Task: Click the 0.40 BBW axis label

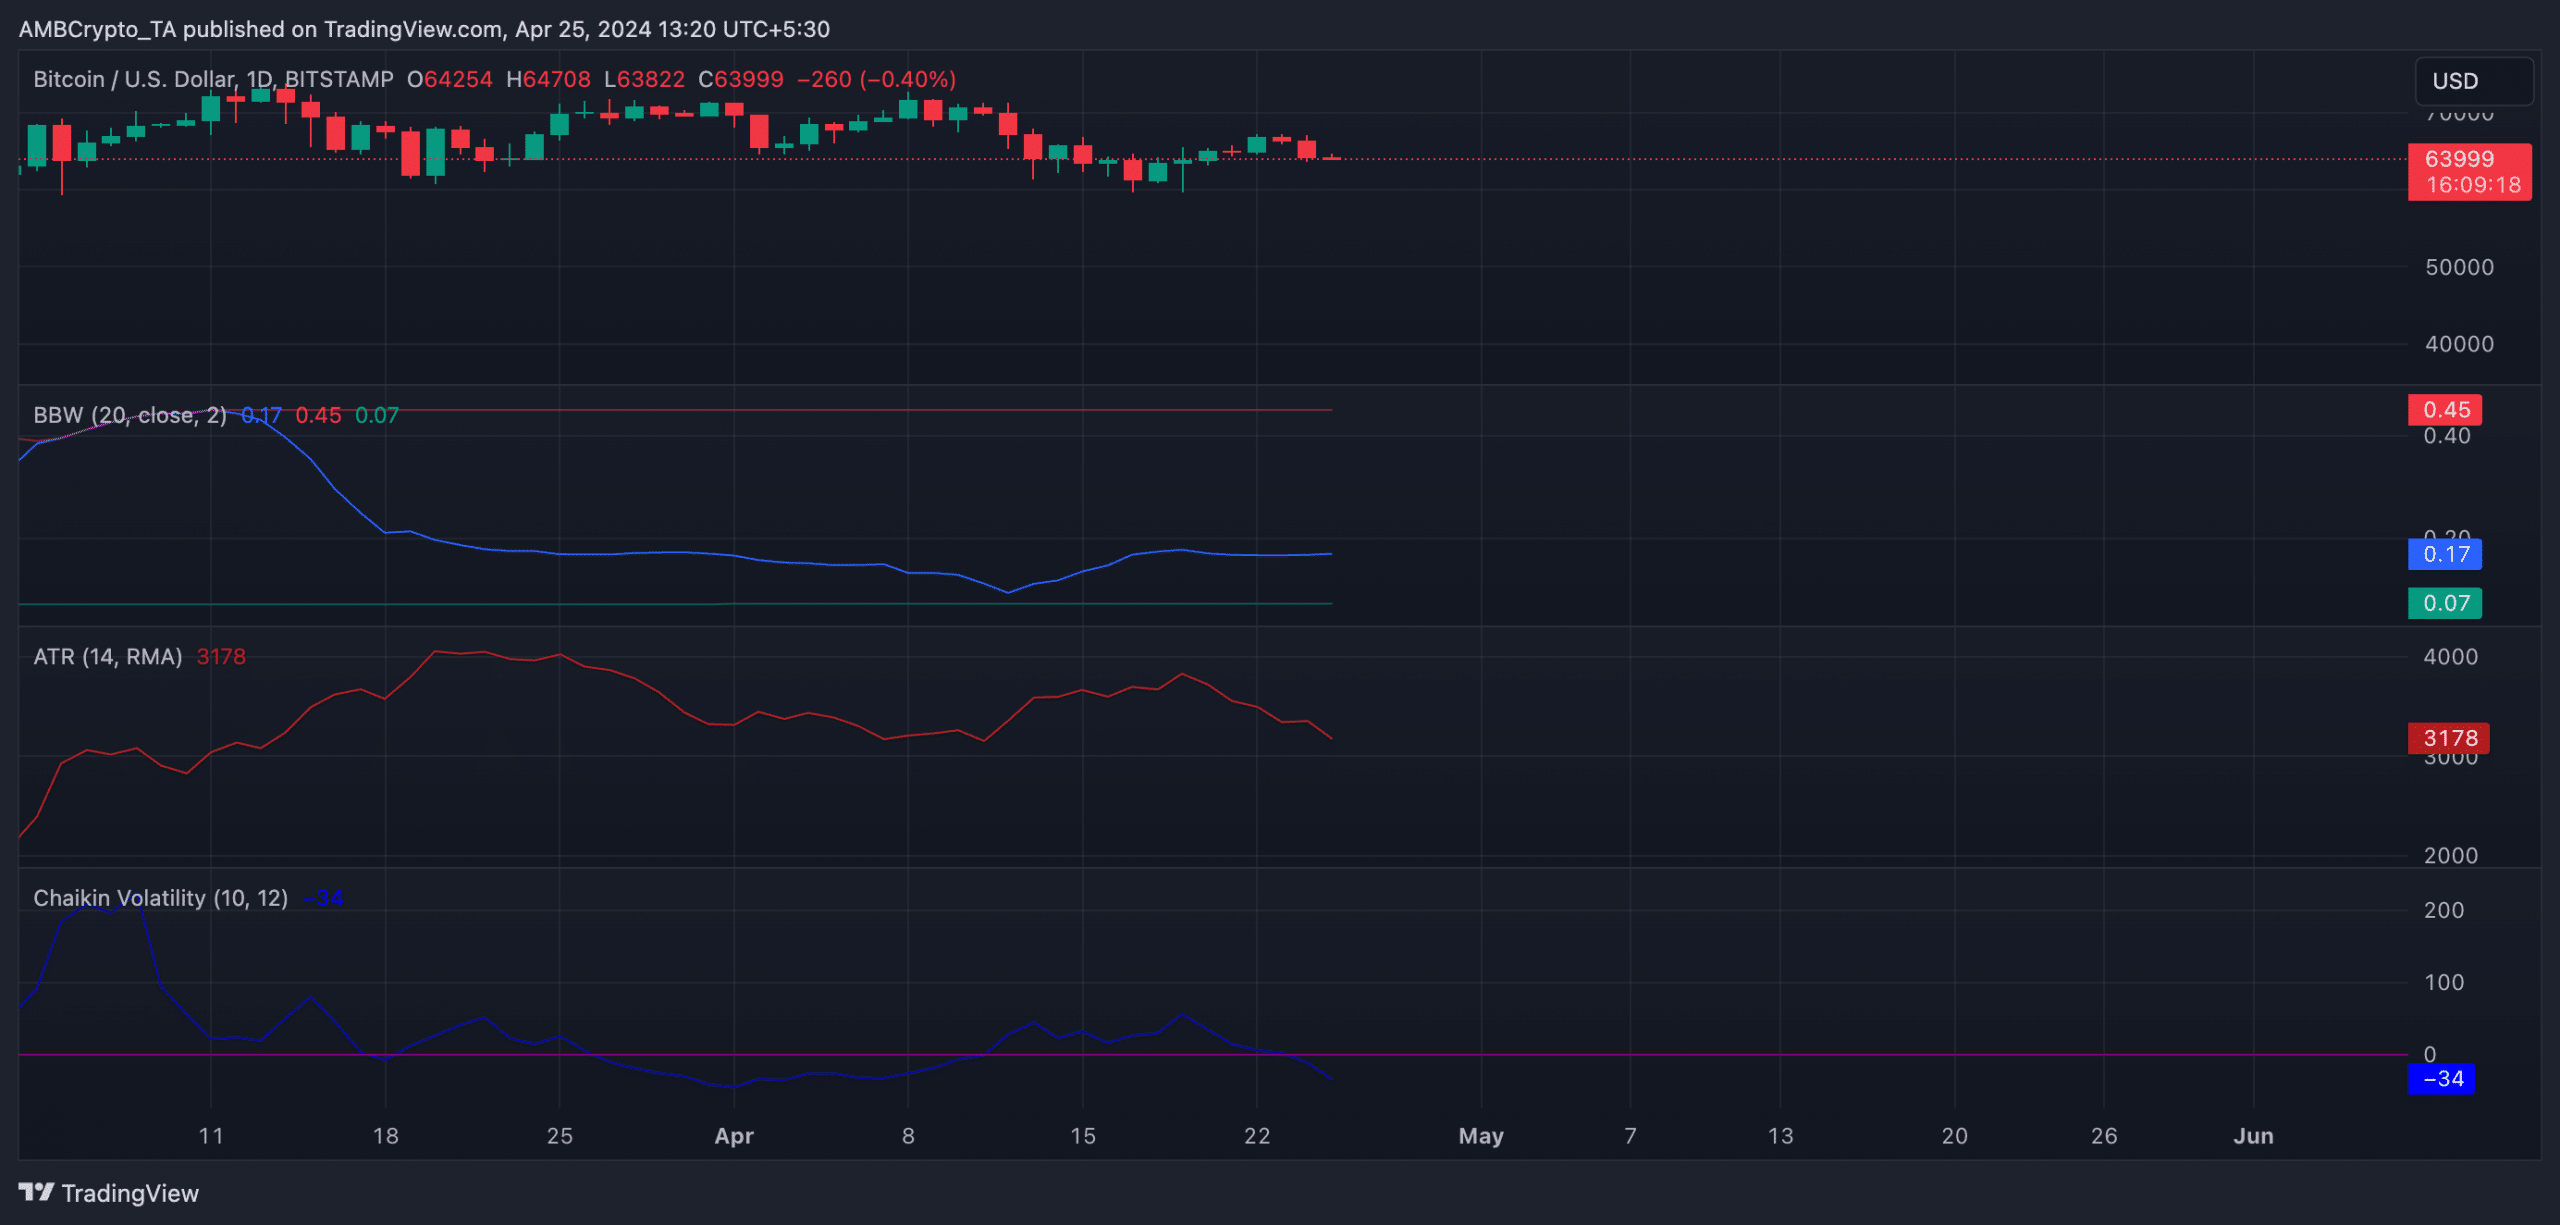Action: tap(2447, 436)
